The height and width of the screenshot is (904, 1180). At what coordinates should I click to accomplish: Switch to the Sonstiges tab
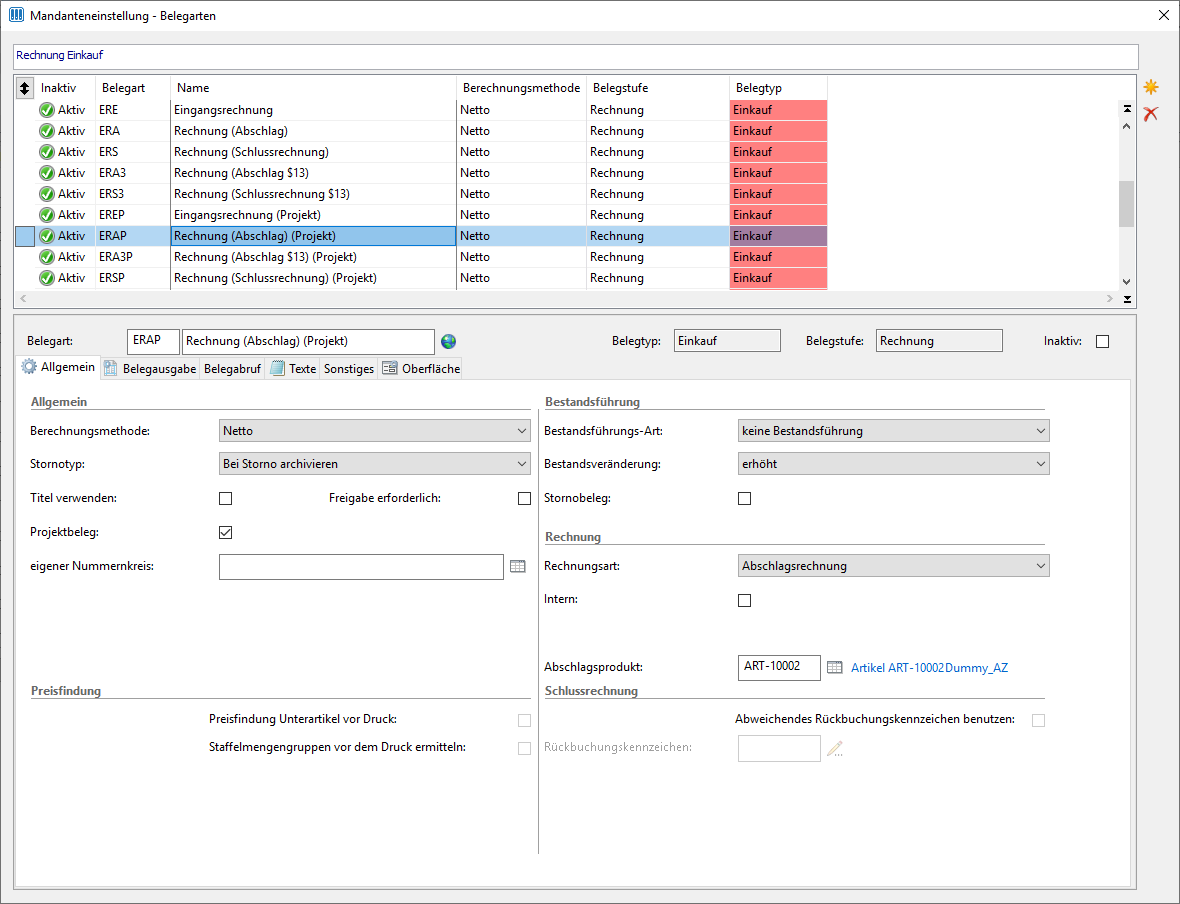tap(348, 369)
